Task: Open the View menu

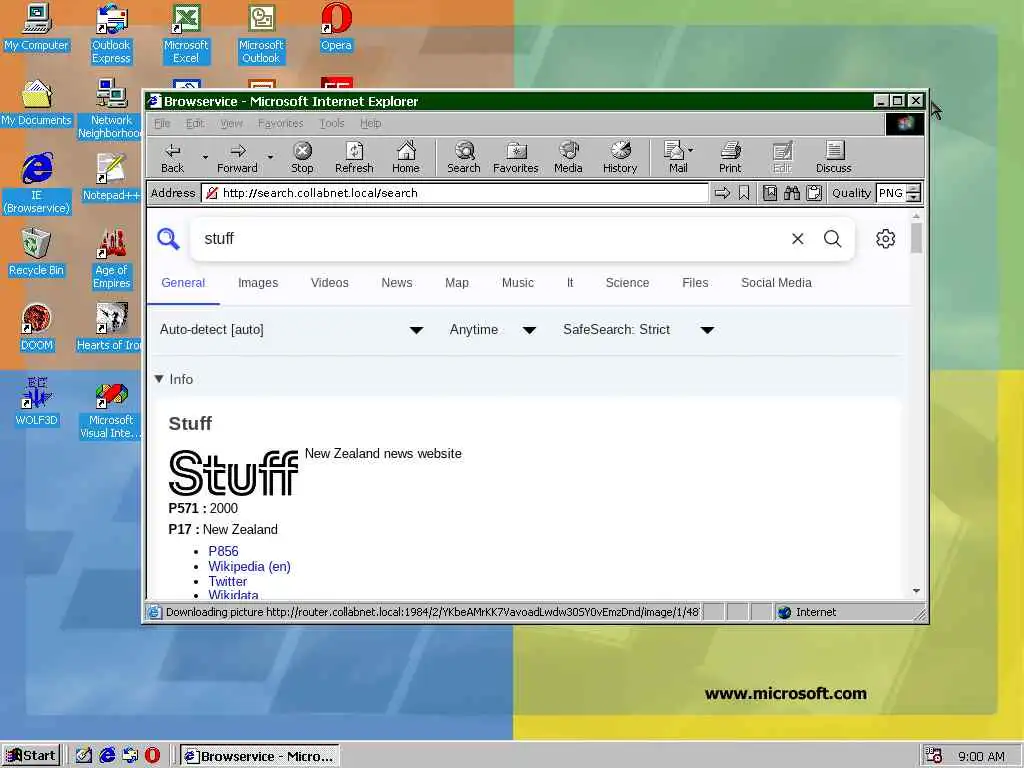Action: pos(231,123)
